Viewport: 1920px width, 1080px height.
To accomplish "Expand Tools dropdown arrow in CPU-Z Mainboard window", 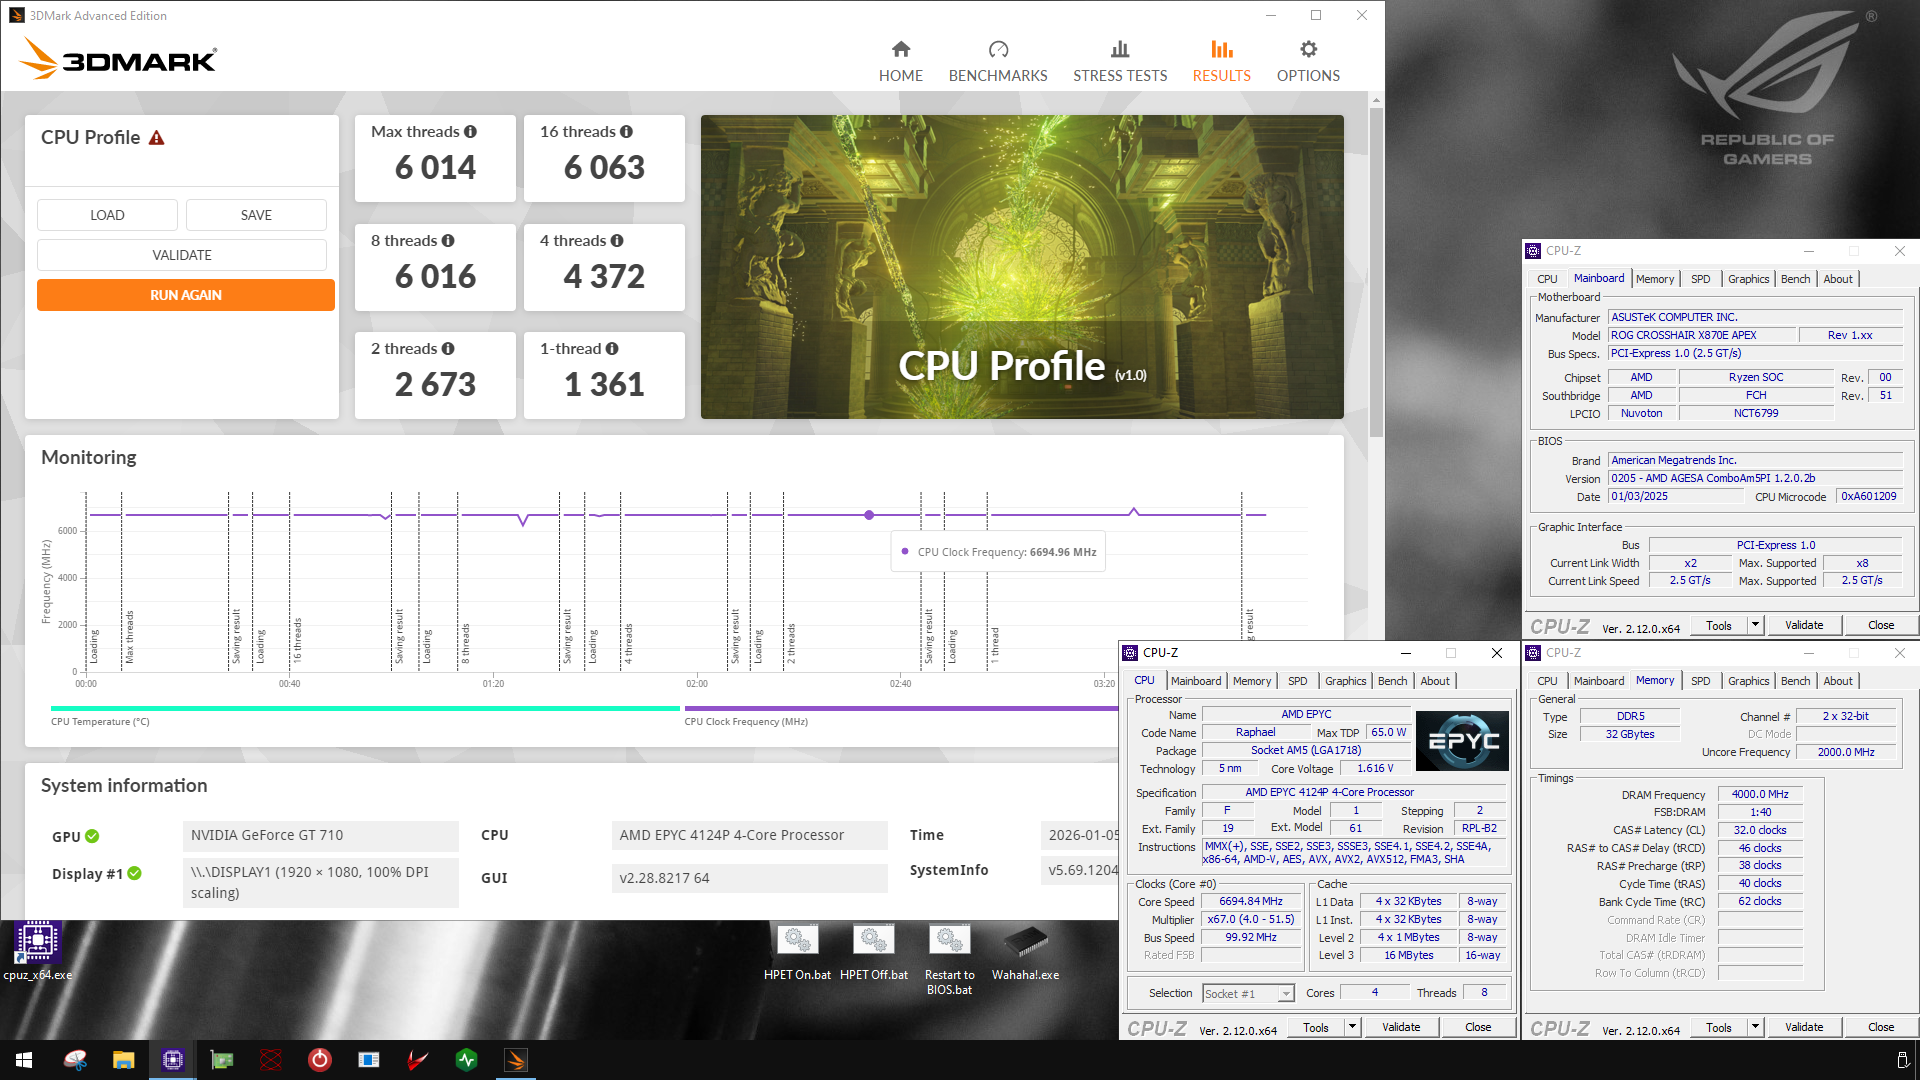I will (1755, 625).
